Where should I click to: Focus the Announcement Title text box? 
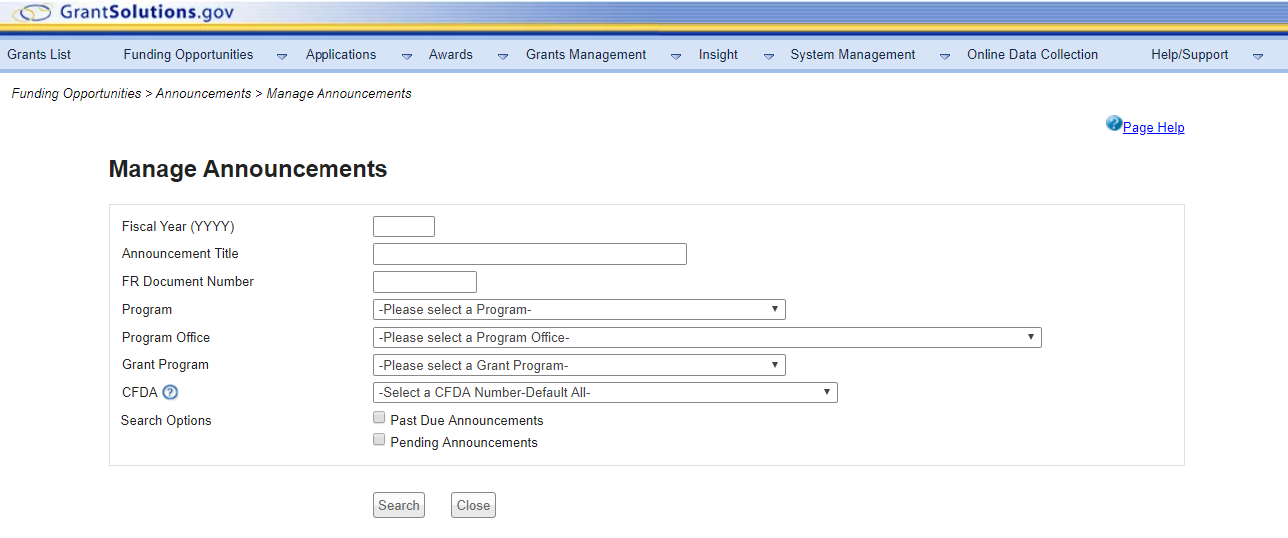pyautogui.click(x=529, y=254)
